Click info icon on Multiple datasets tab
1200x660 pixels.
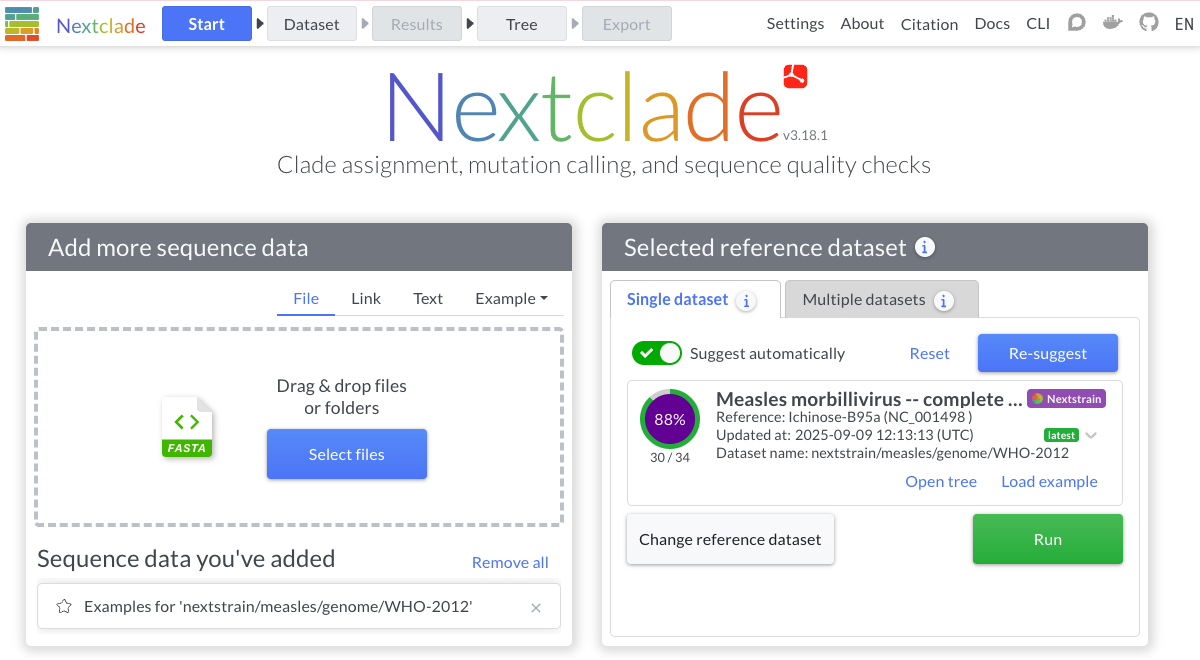942,300
